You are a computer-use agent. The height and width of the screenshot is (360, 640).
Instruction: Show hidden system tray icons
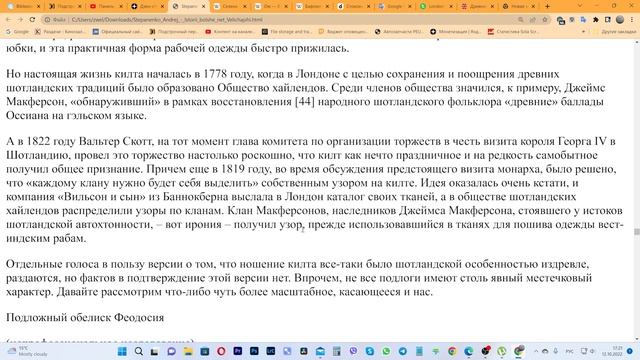tap(536, 351)
